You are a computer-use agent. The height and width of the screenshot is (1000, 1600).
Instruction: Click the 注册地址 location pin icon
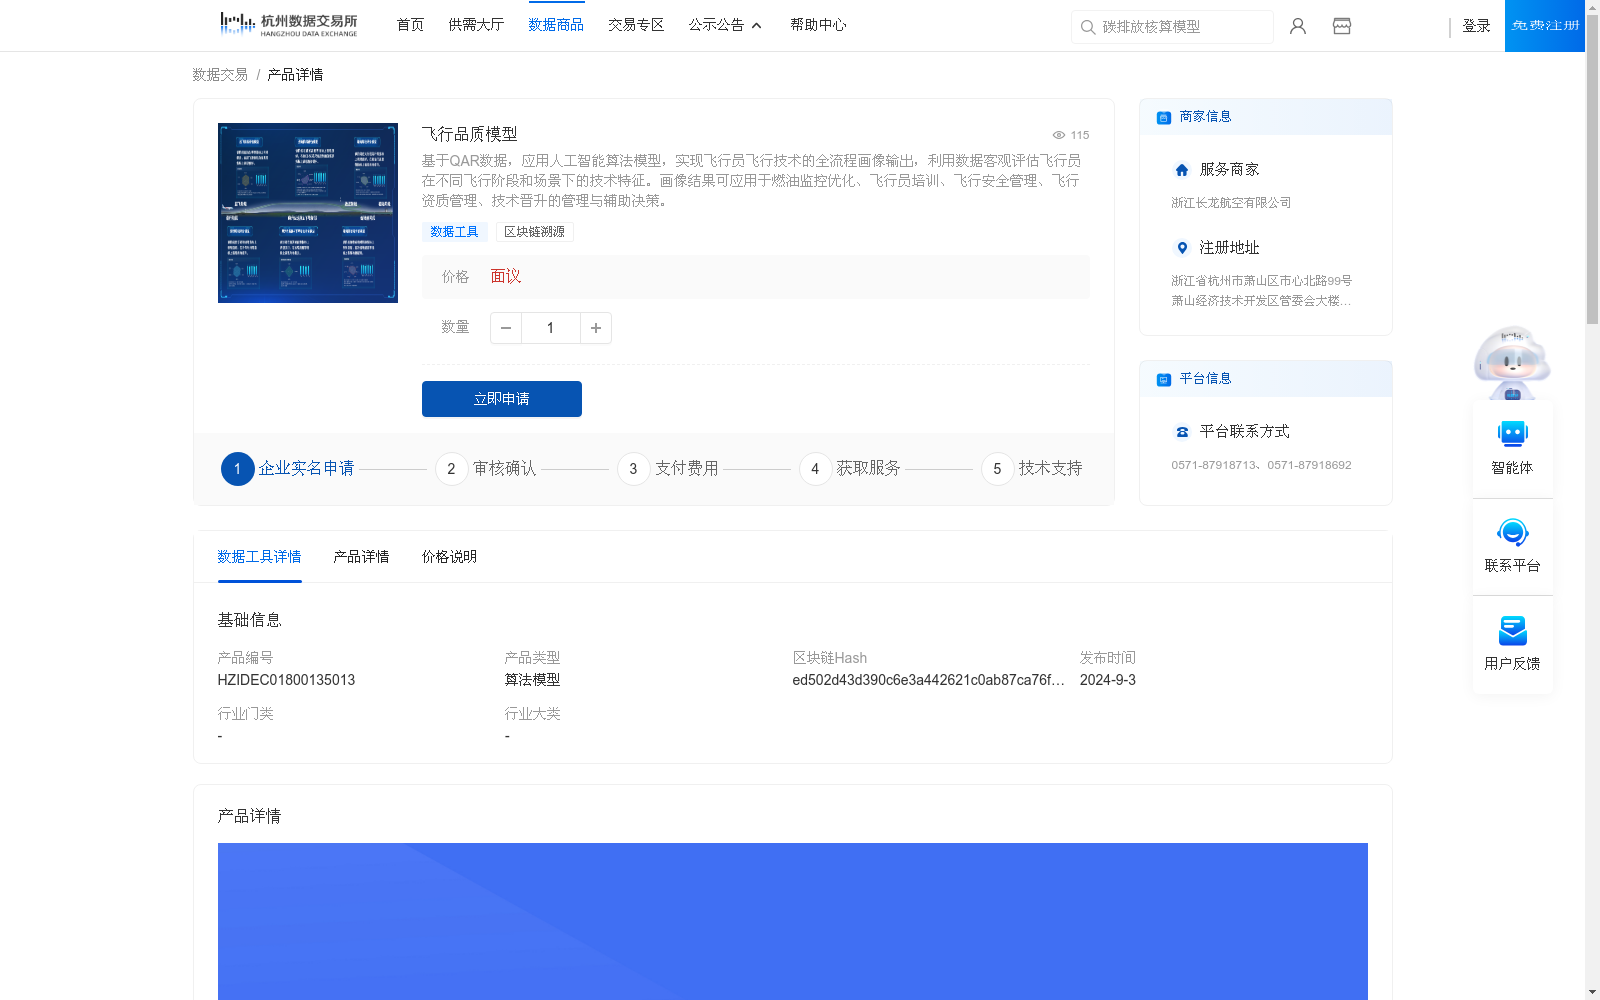1182,248
